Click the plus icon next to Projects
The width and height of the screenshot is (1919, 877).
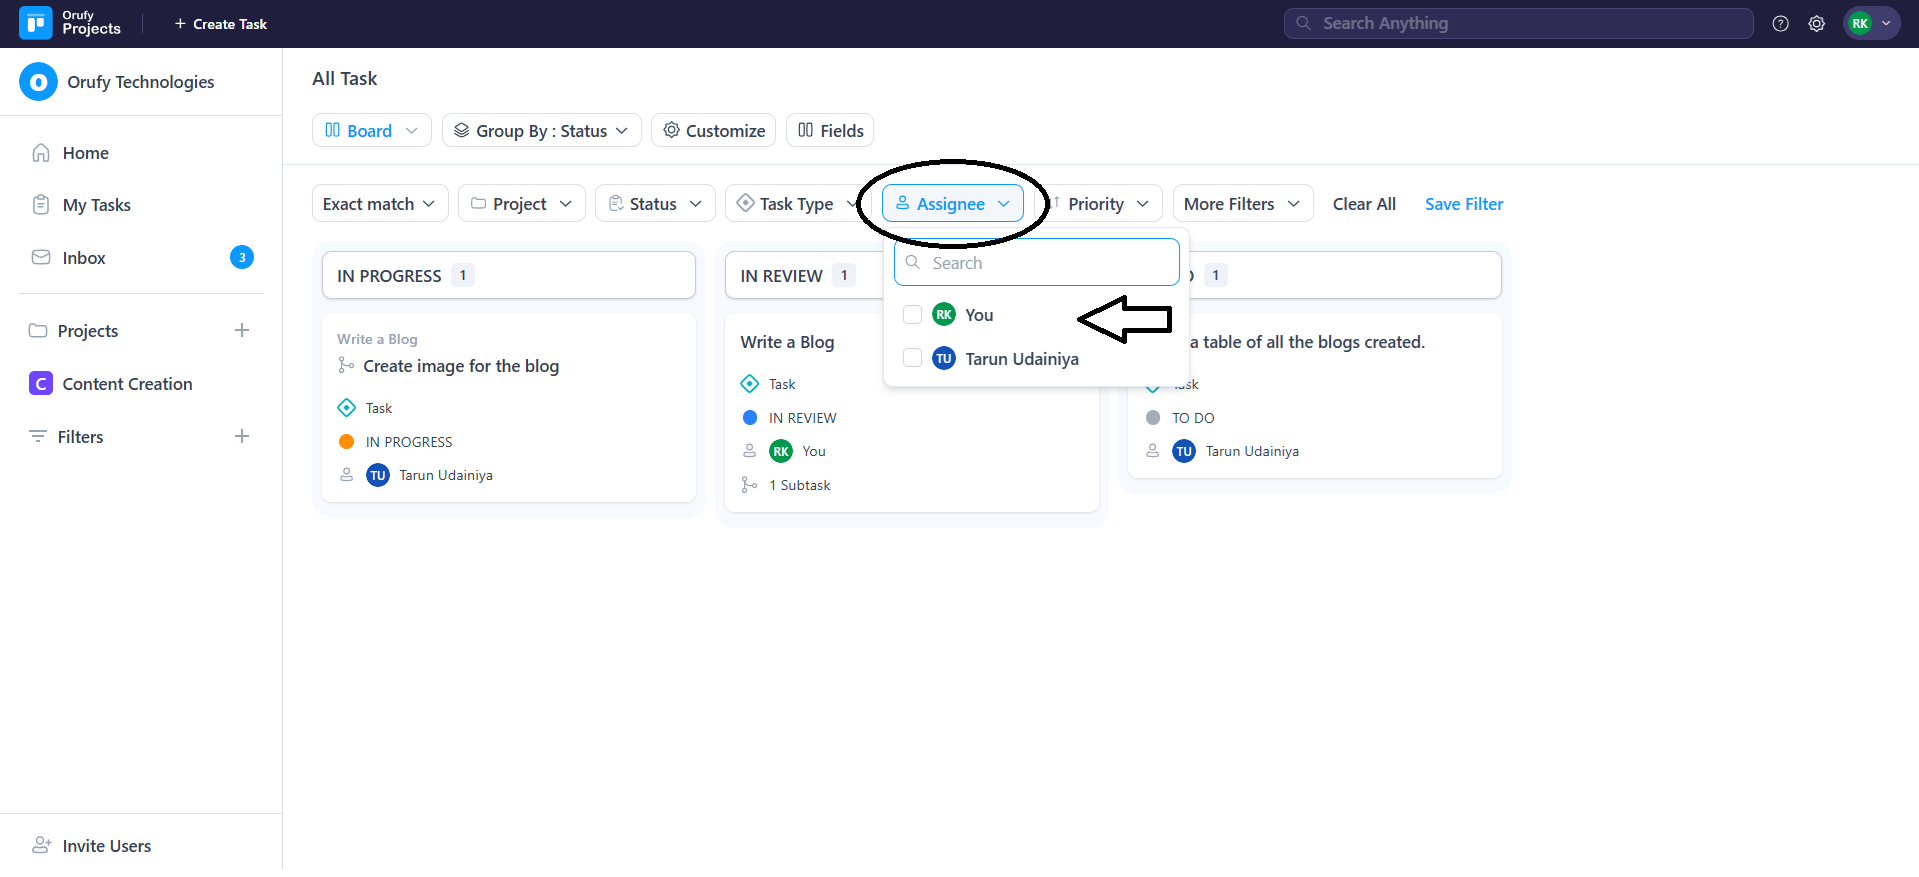pyautogui.click(x=241, y=331)
